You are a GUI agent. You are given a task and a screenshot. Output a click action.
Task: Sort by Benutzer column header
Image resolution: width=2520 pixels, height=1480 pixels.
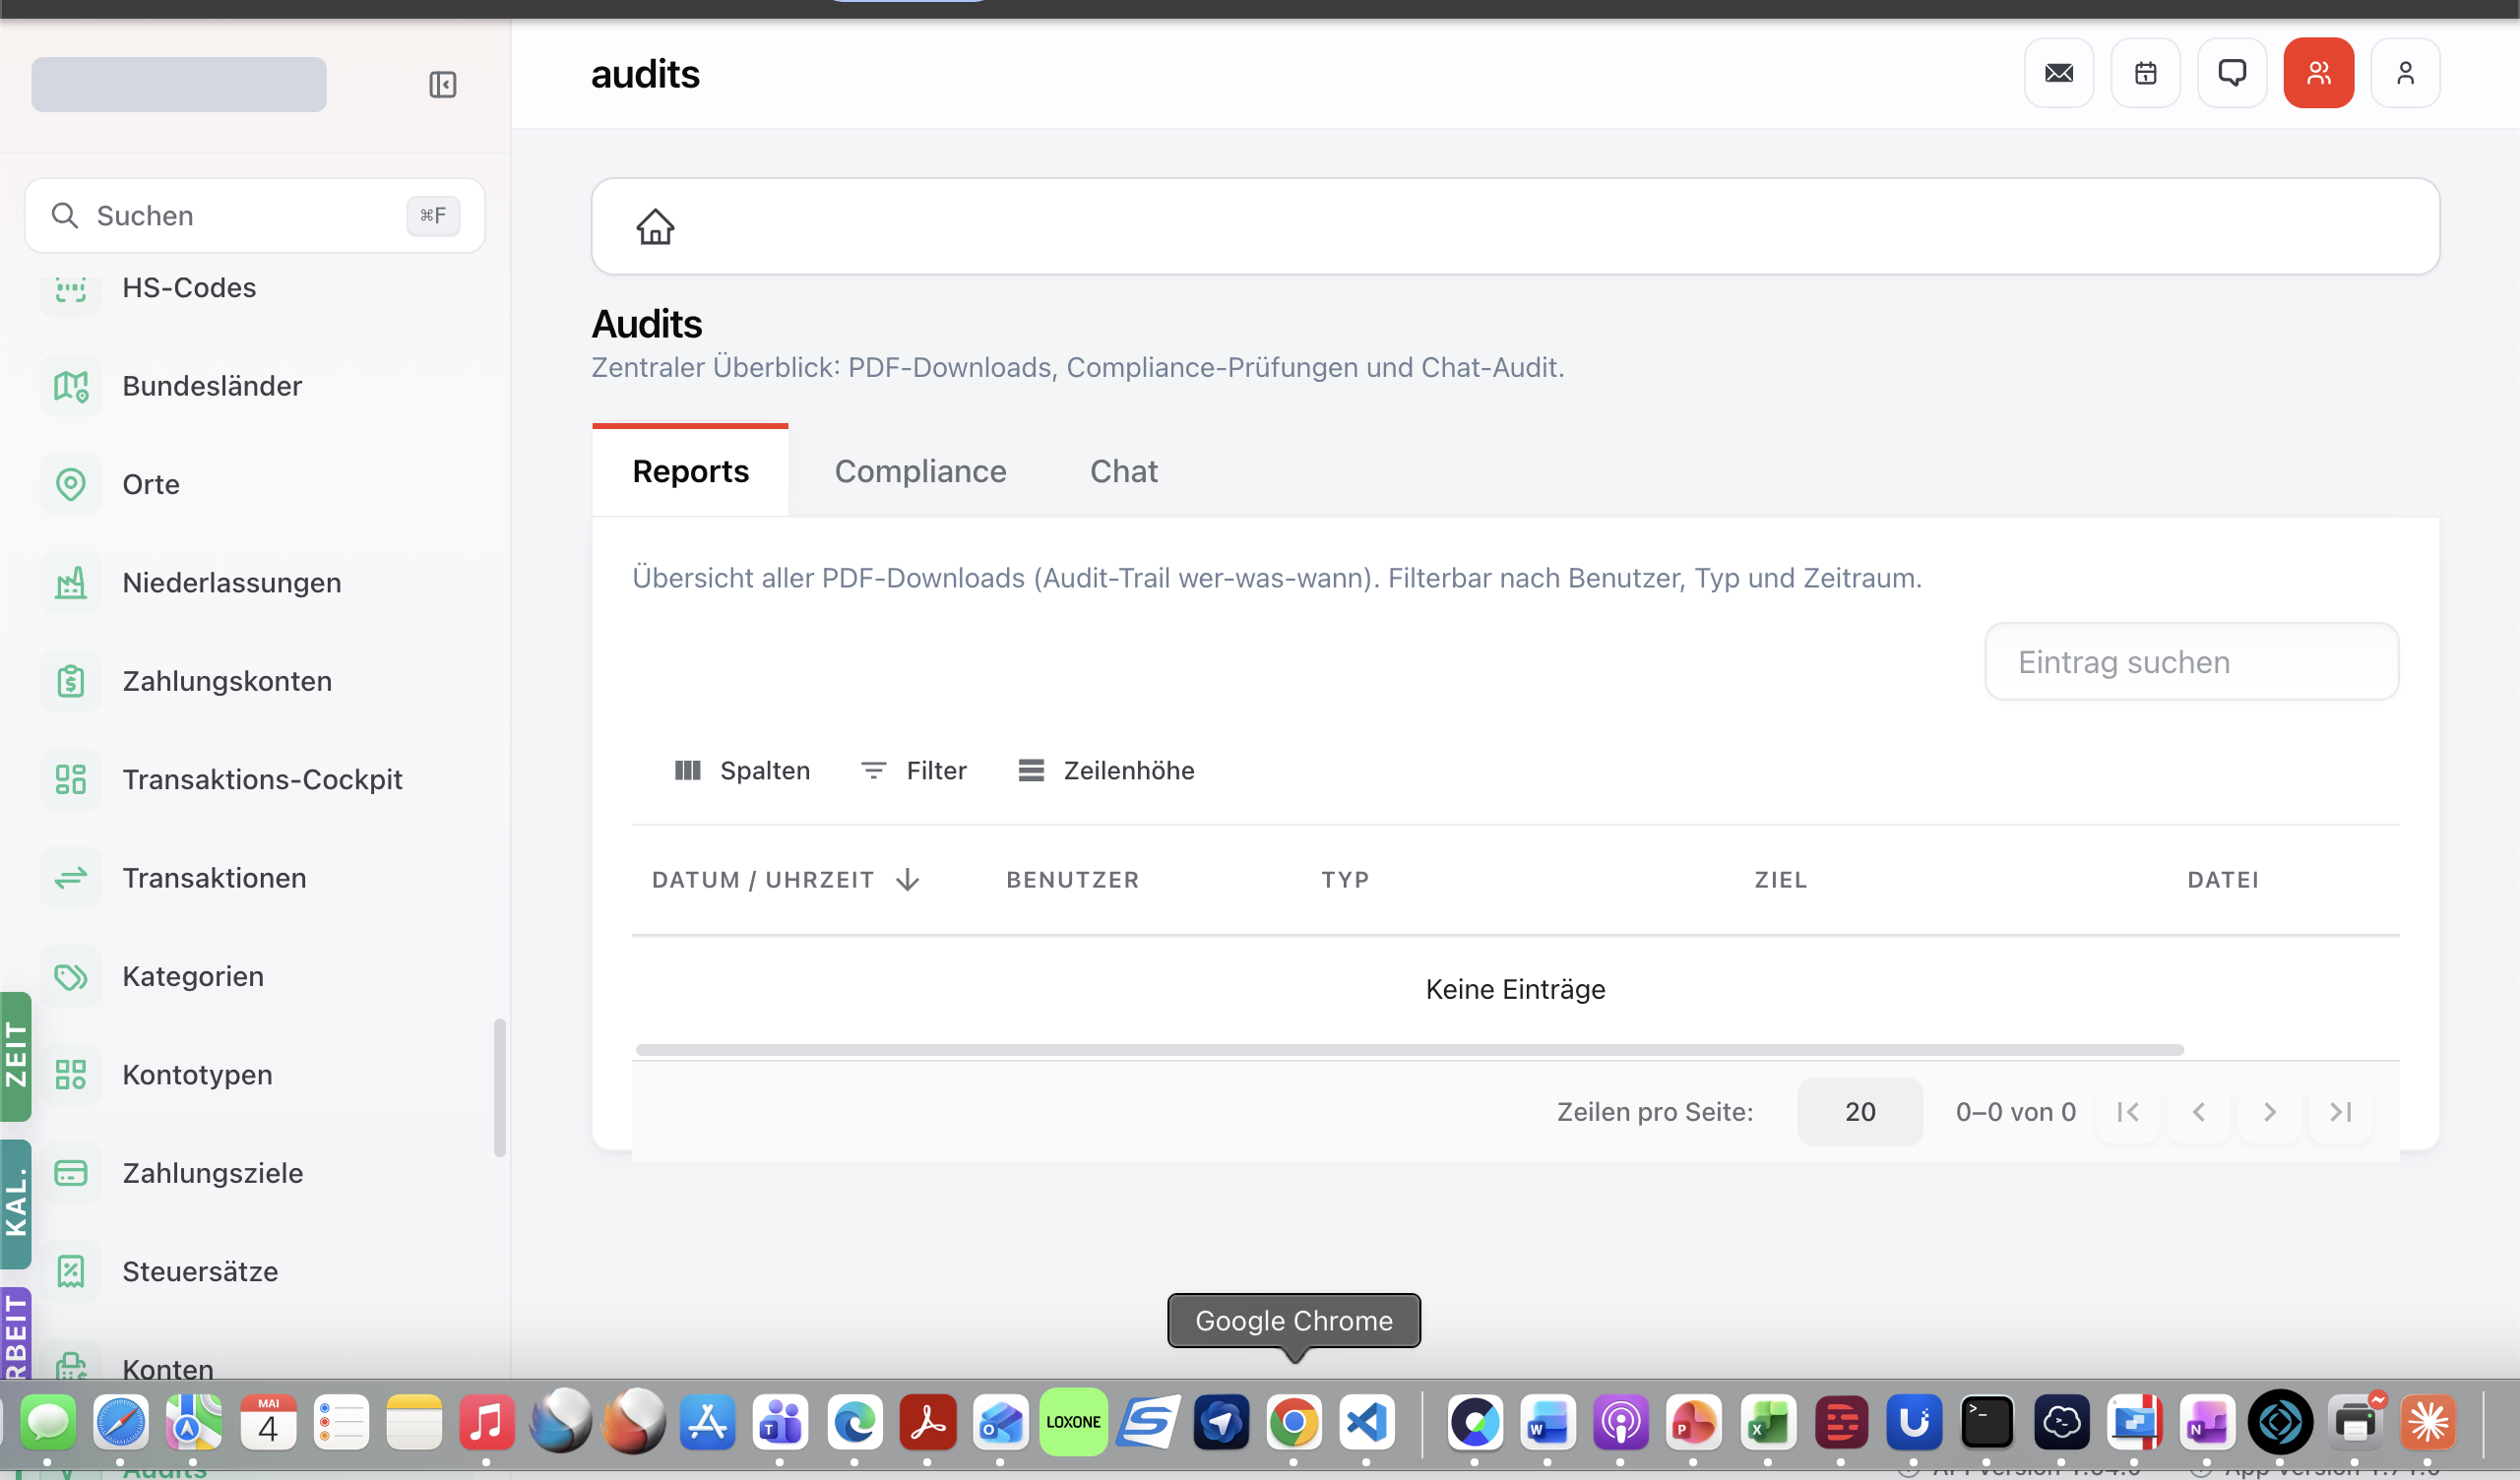pos(1072,879)
